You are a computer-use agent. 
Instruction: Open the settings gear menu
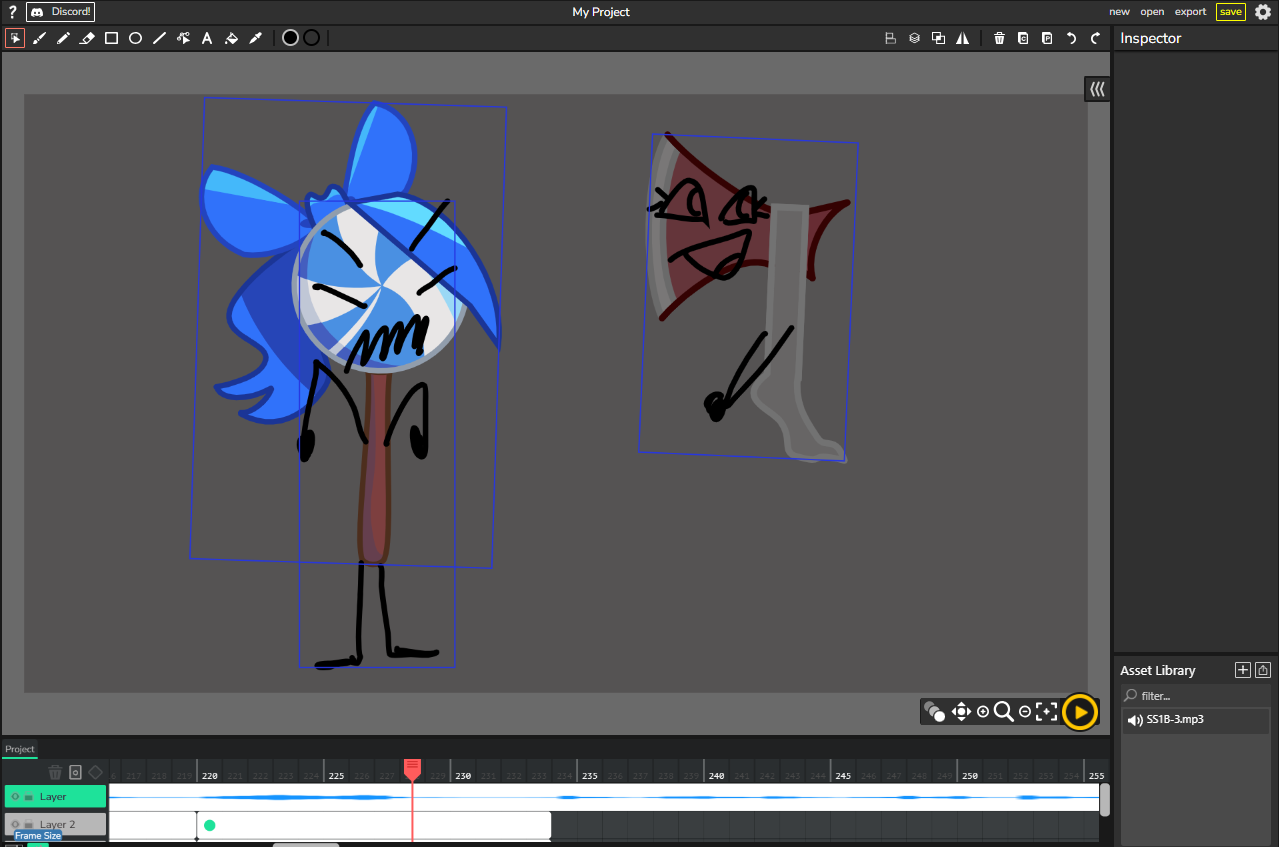[1263, 12]
